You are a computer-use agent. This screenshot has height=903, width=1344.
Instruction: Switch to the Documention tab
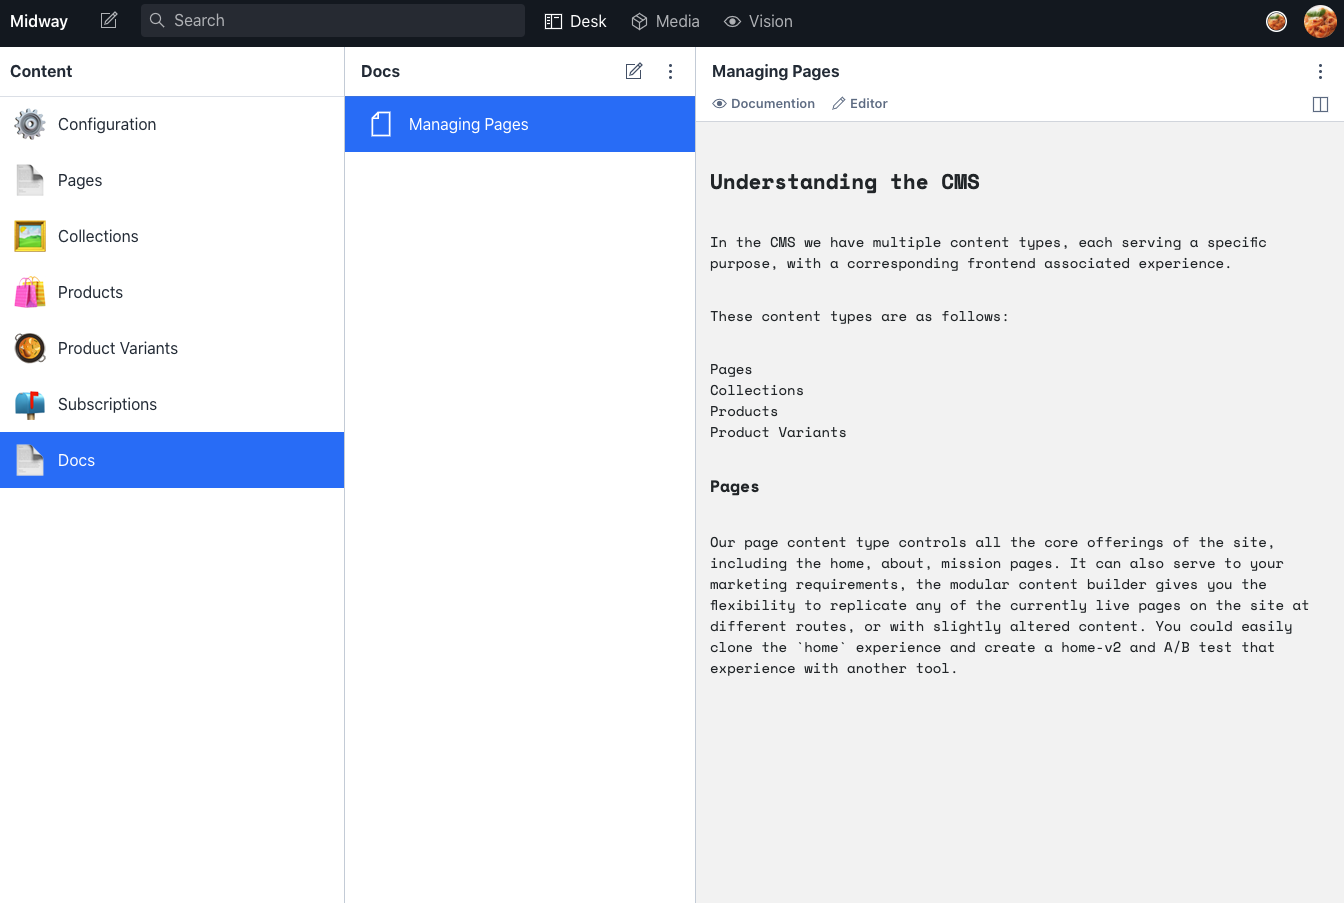pyautogui.click(x=763, y=103)
